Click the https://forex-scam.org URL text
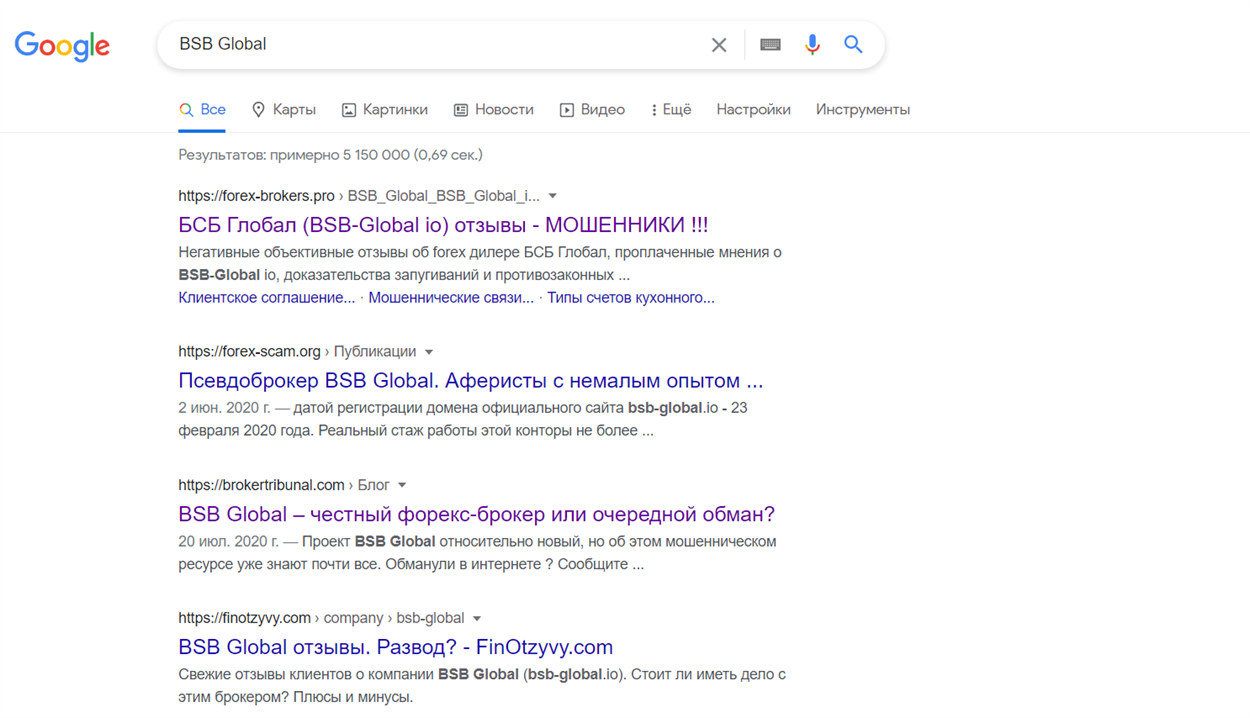This screenshot has width=1250, height=718. [x=249, y=352]
